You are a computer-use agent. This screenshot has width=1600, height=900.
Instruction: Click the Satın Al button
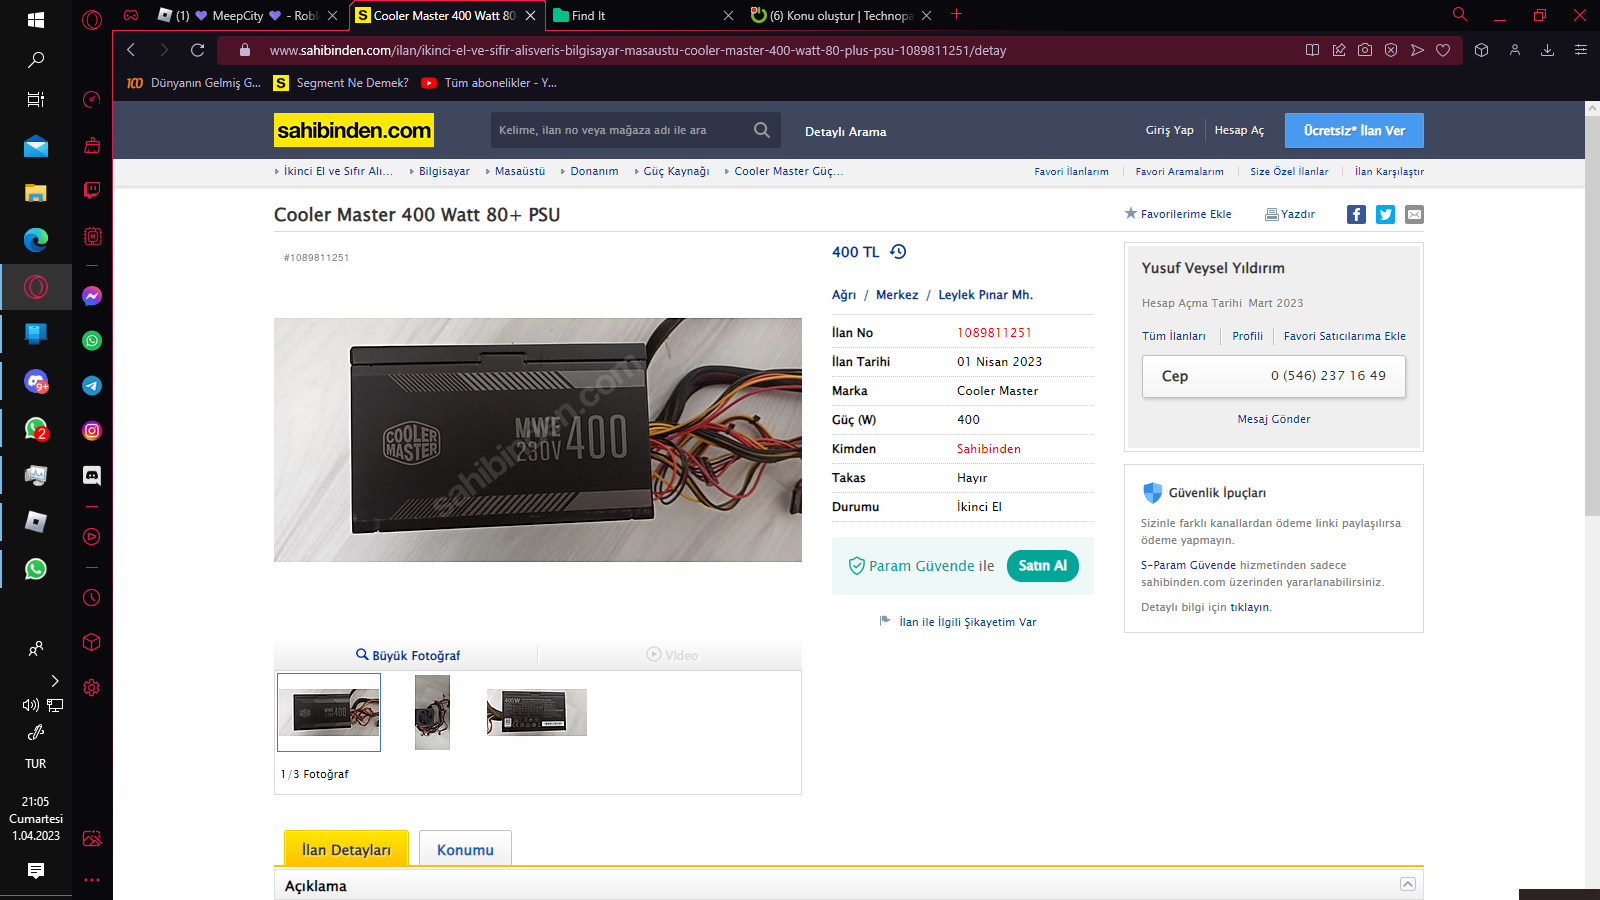(x=1043, y=566)
